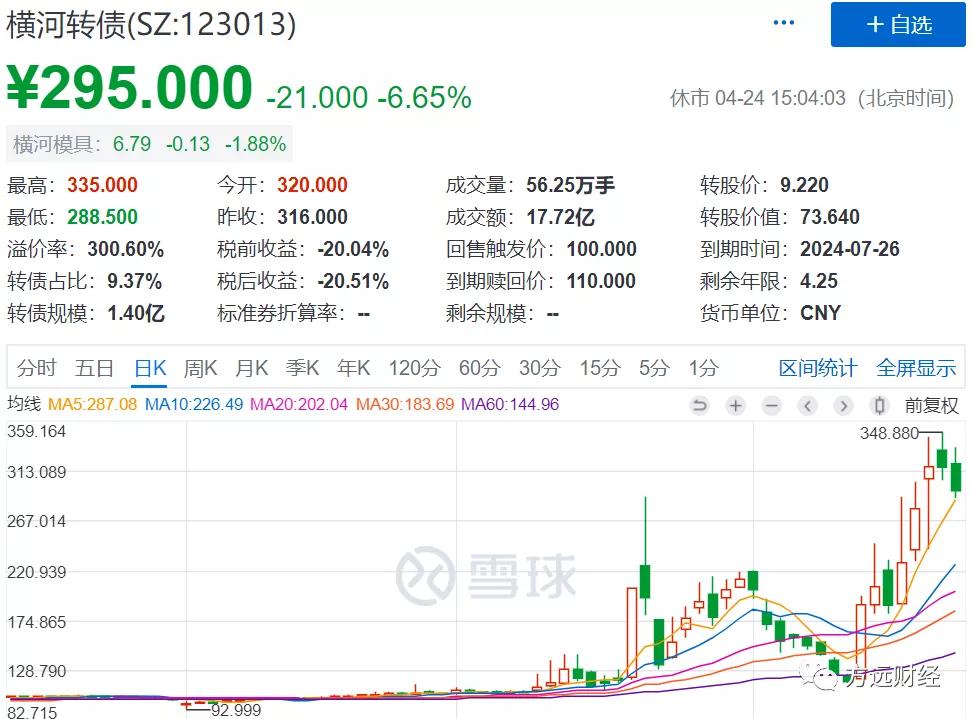
Task: Click 区间统计 interval statistics control
Action: (x=817, y=368)
